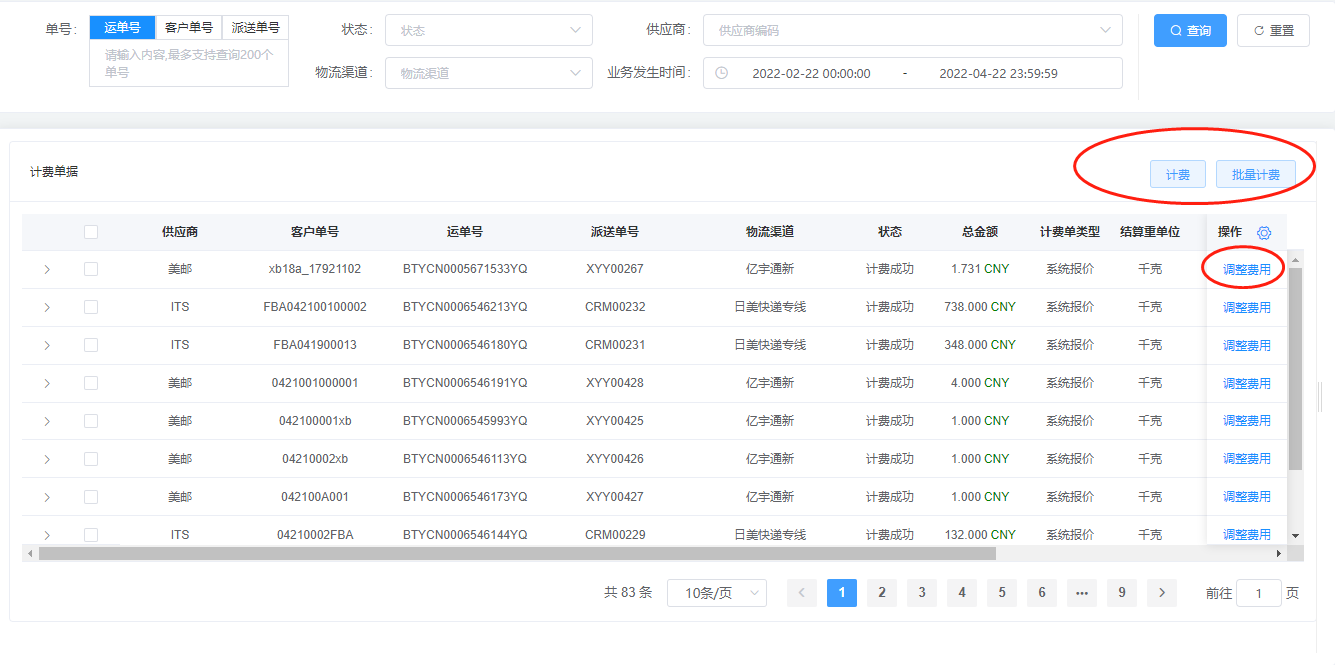Switch to 派送单号 tab
Screen dimensions: 1335x665
click(x=255, y=27)
